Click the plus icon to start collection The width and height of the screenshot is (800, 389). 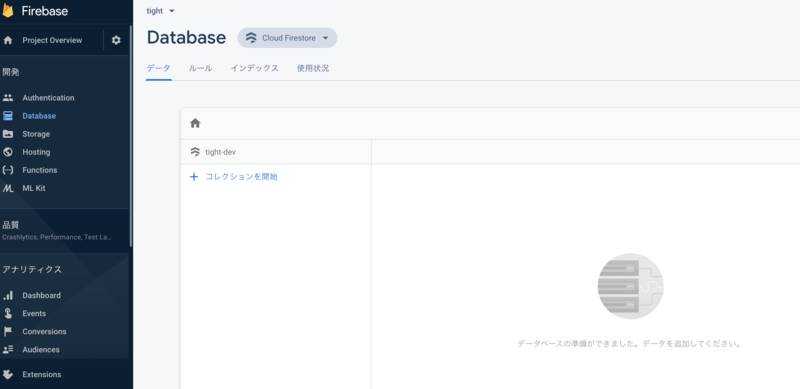click(x=194, y=177)
